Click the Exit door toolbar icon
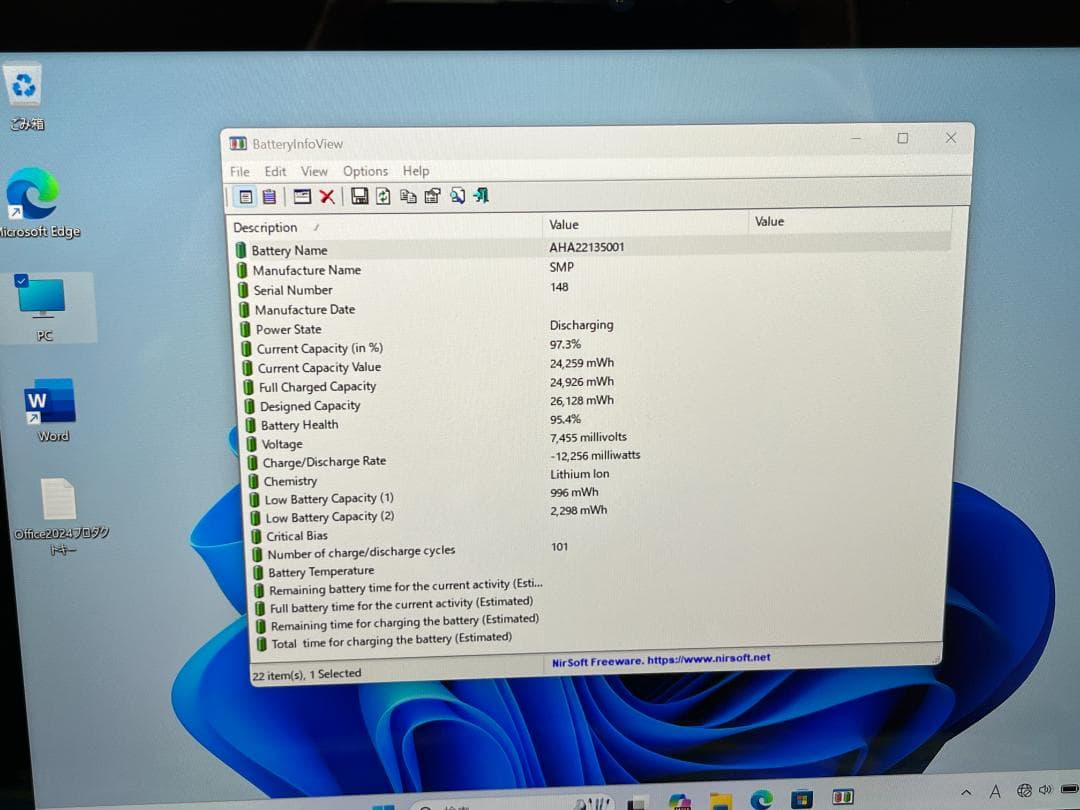Viewport: 1080px width, 810px height. [x=481, y=196]
